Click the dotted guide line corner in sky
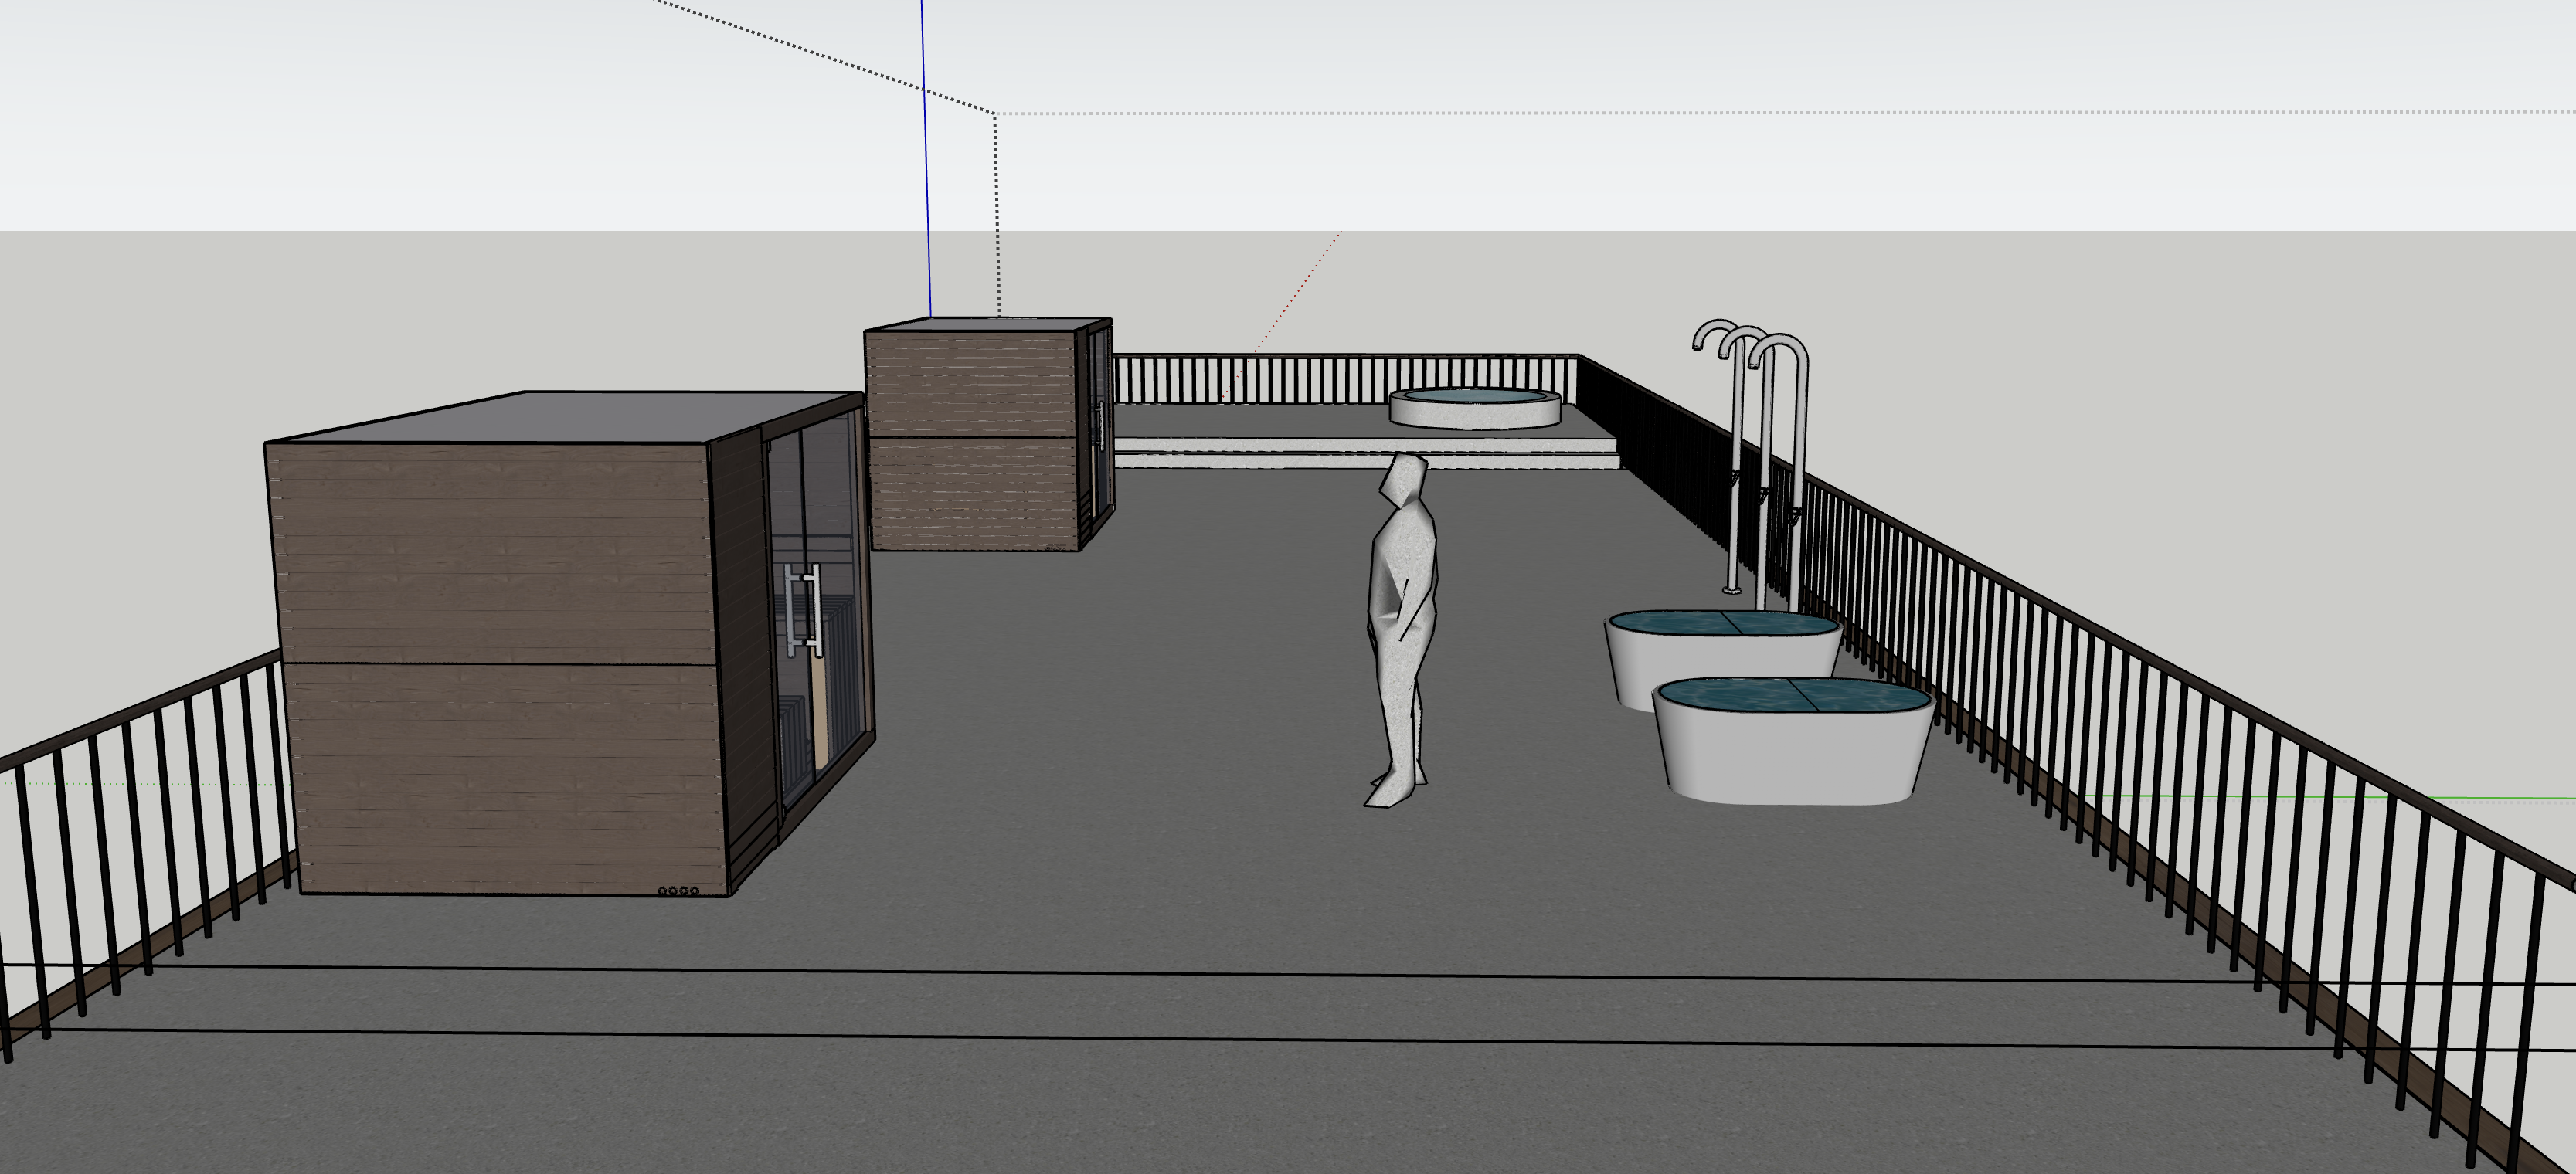 coord(995,113)
